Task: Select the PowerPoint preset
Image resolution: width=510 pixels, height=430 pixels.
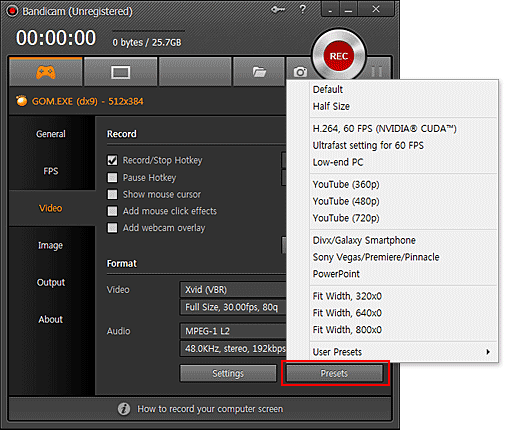Action: click(x=404, y=274)
